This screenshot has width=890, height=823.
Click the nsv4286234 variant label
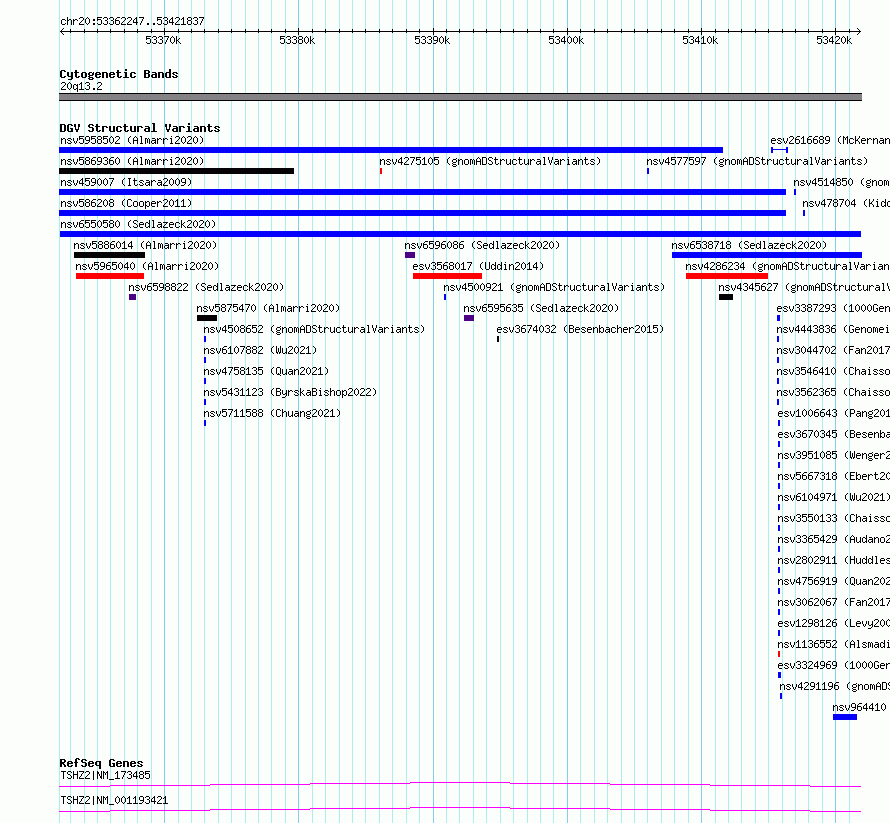tap(787, 266)
